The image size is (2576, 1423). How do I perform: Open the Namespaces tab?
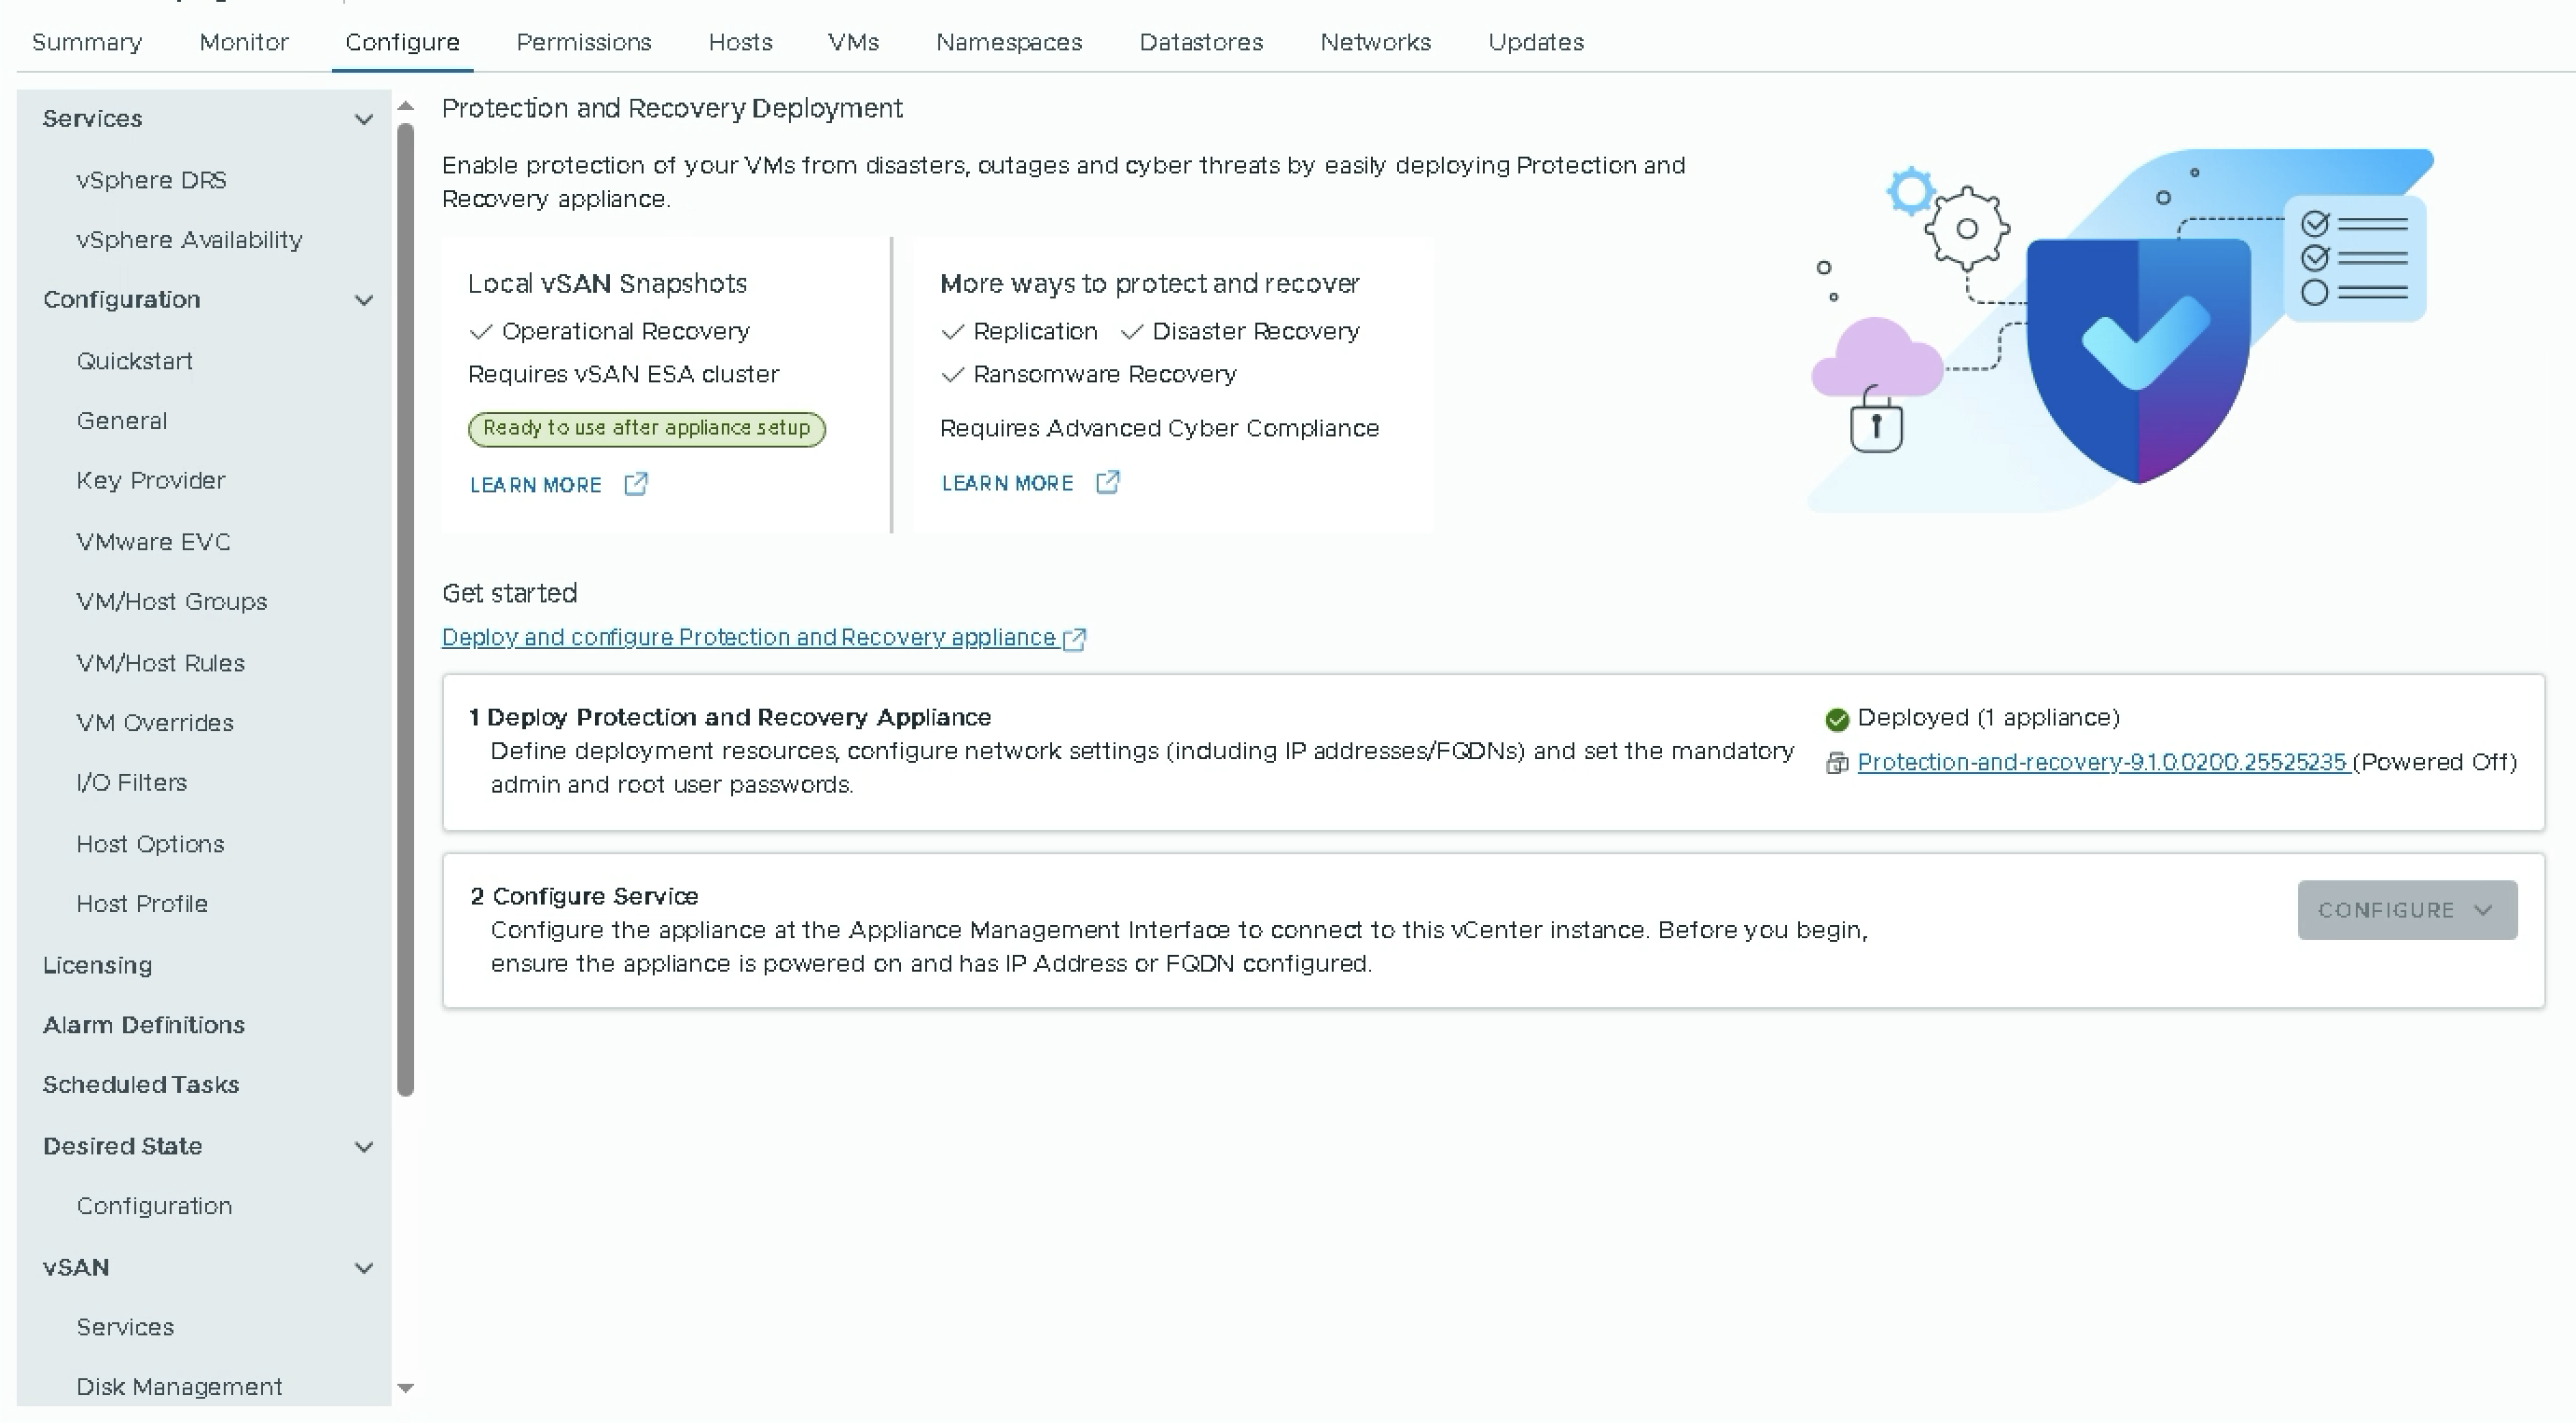1009,42
